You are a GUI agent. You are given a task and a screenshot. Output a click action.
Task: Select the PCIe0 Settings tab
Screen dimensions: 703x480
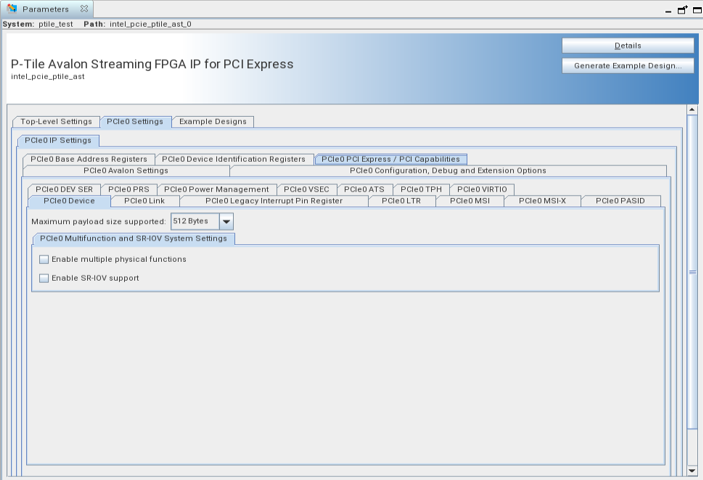135,121
